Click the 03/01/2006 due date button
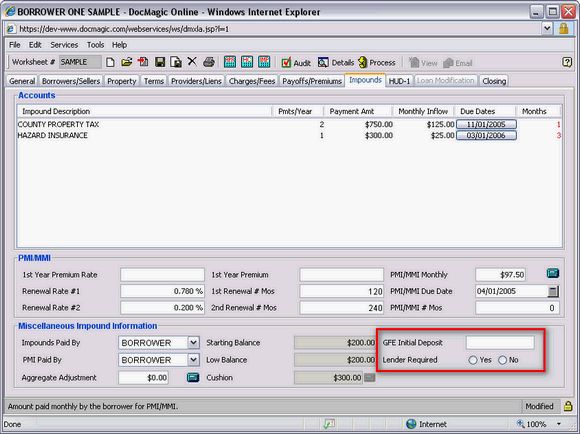 tap(486, 135)
